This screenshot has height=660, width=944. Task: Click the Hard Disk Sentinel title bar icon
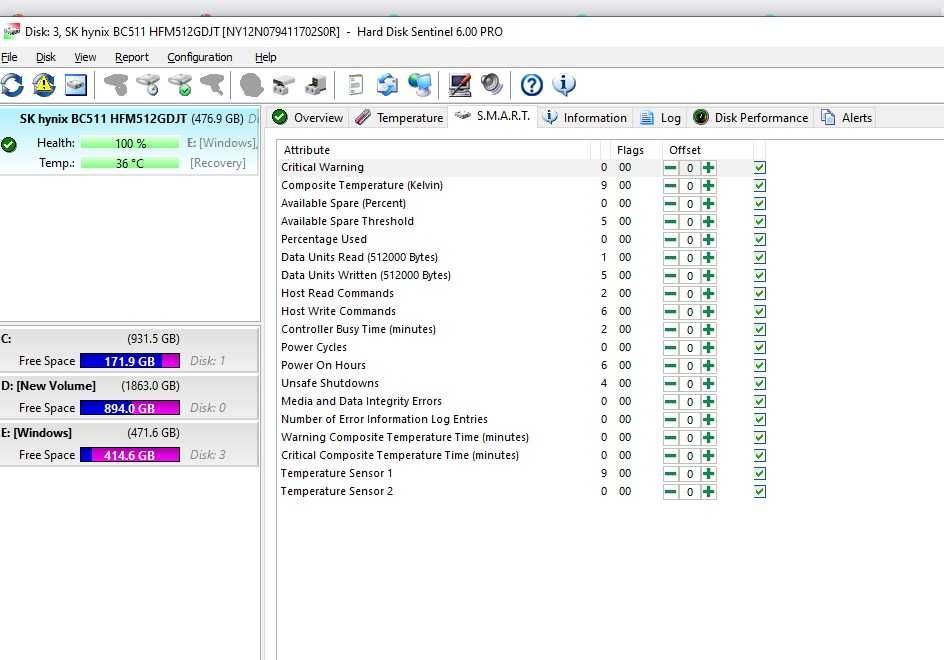point(11,31)
